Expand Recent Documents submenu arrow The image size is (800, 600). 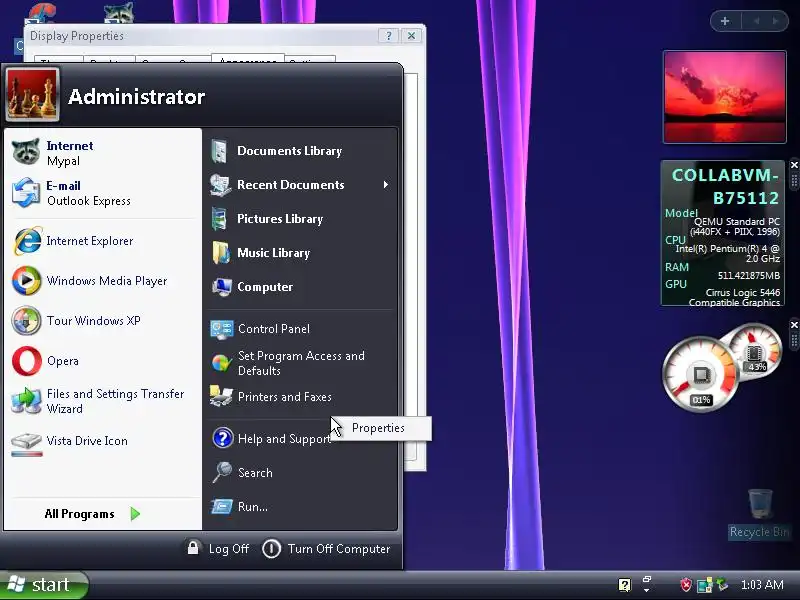[386, 185]
